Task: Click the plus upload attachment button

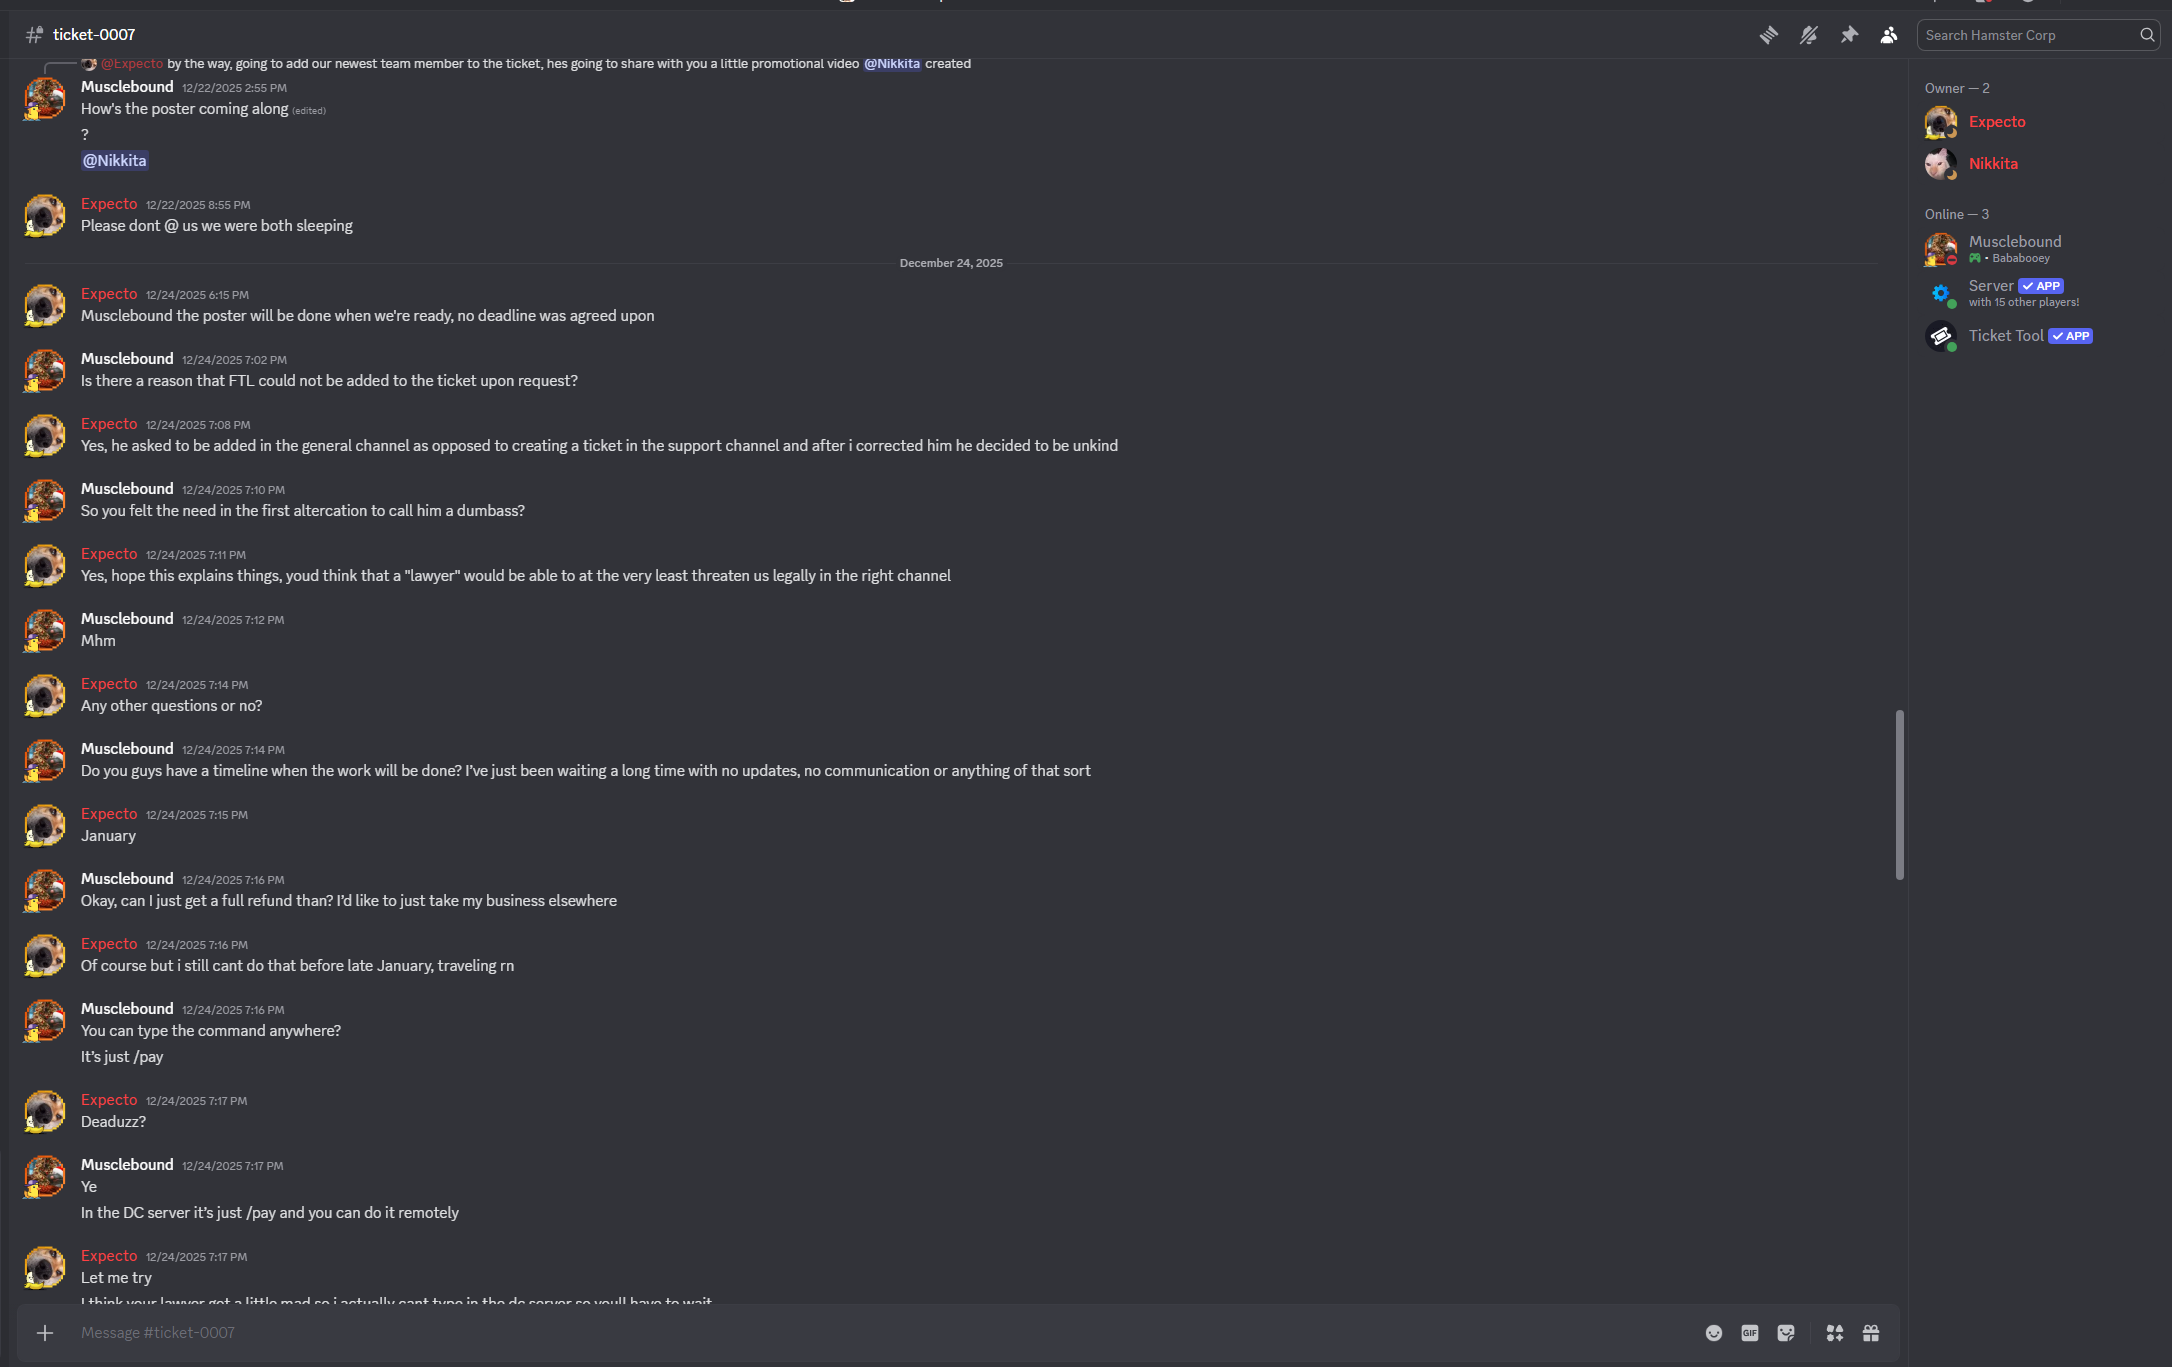Action: [x=45, y=1333]
